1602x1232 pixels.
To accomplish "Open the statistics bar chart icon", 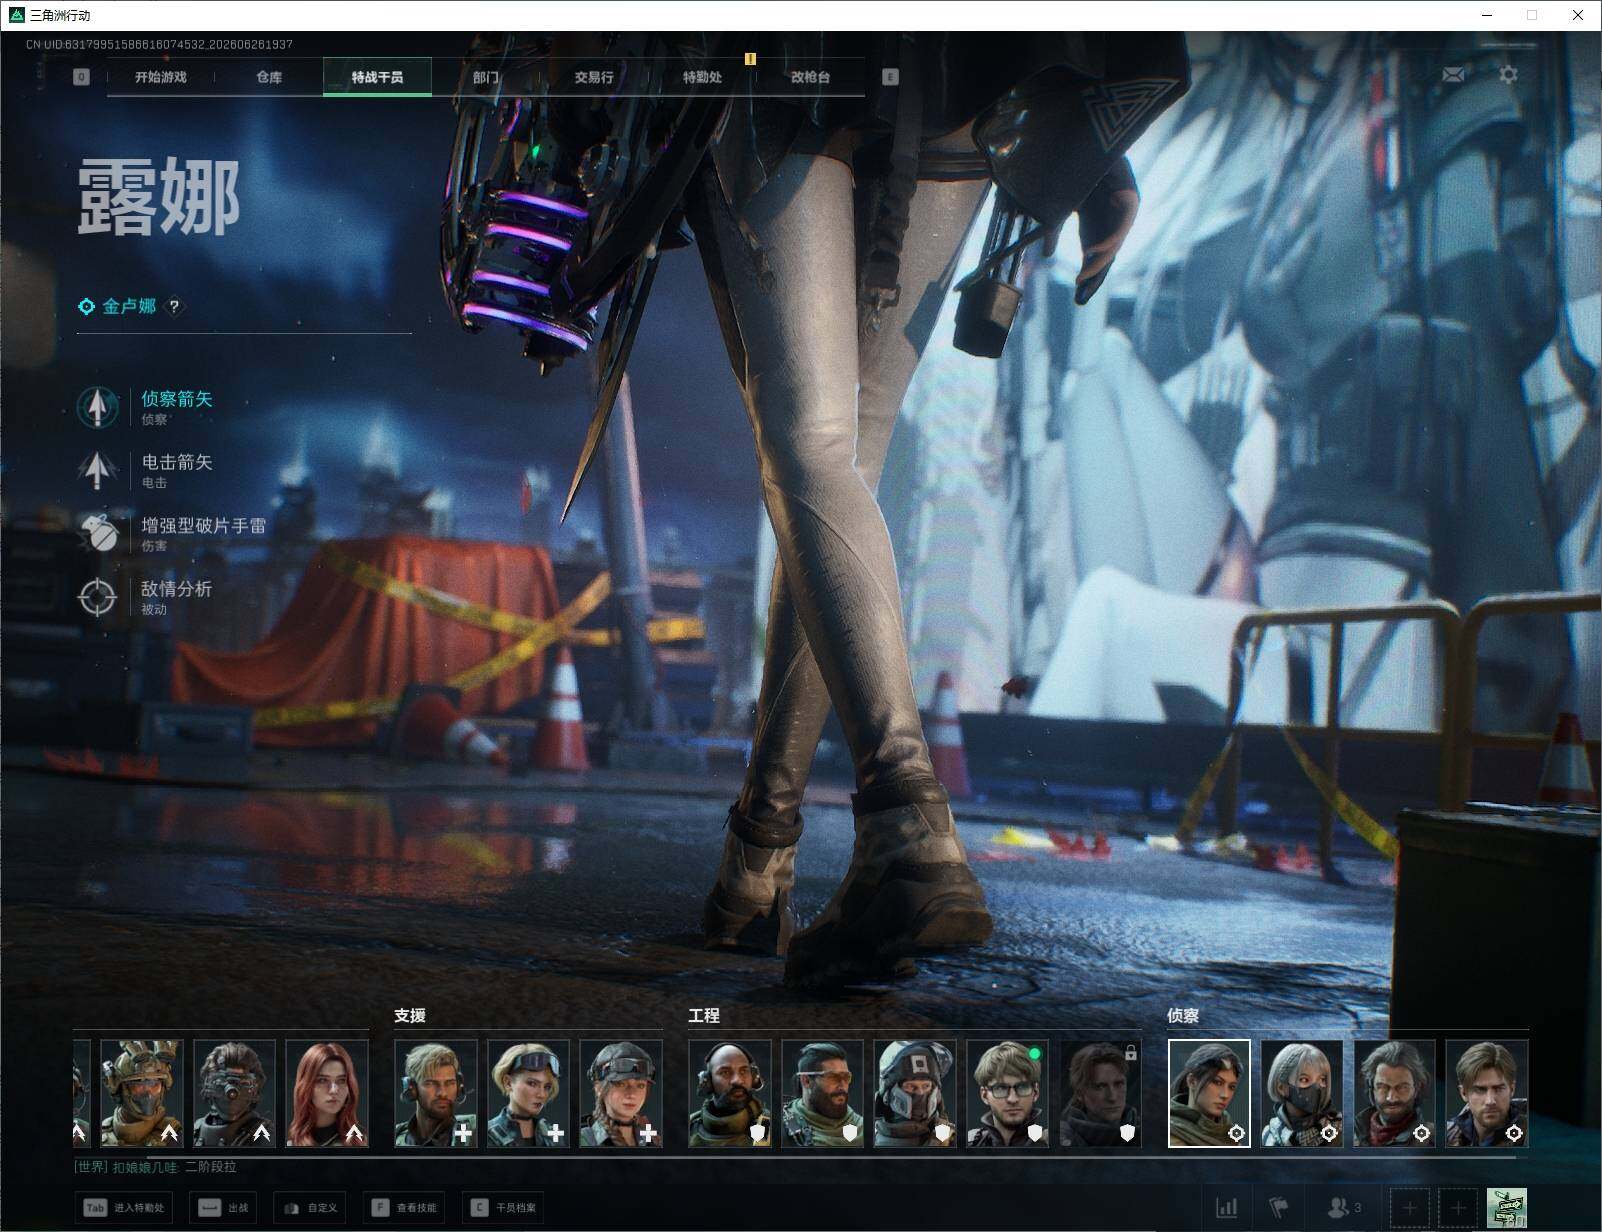I will tap(1226, 1208).
